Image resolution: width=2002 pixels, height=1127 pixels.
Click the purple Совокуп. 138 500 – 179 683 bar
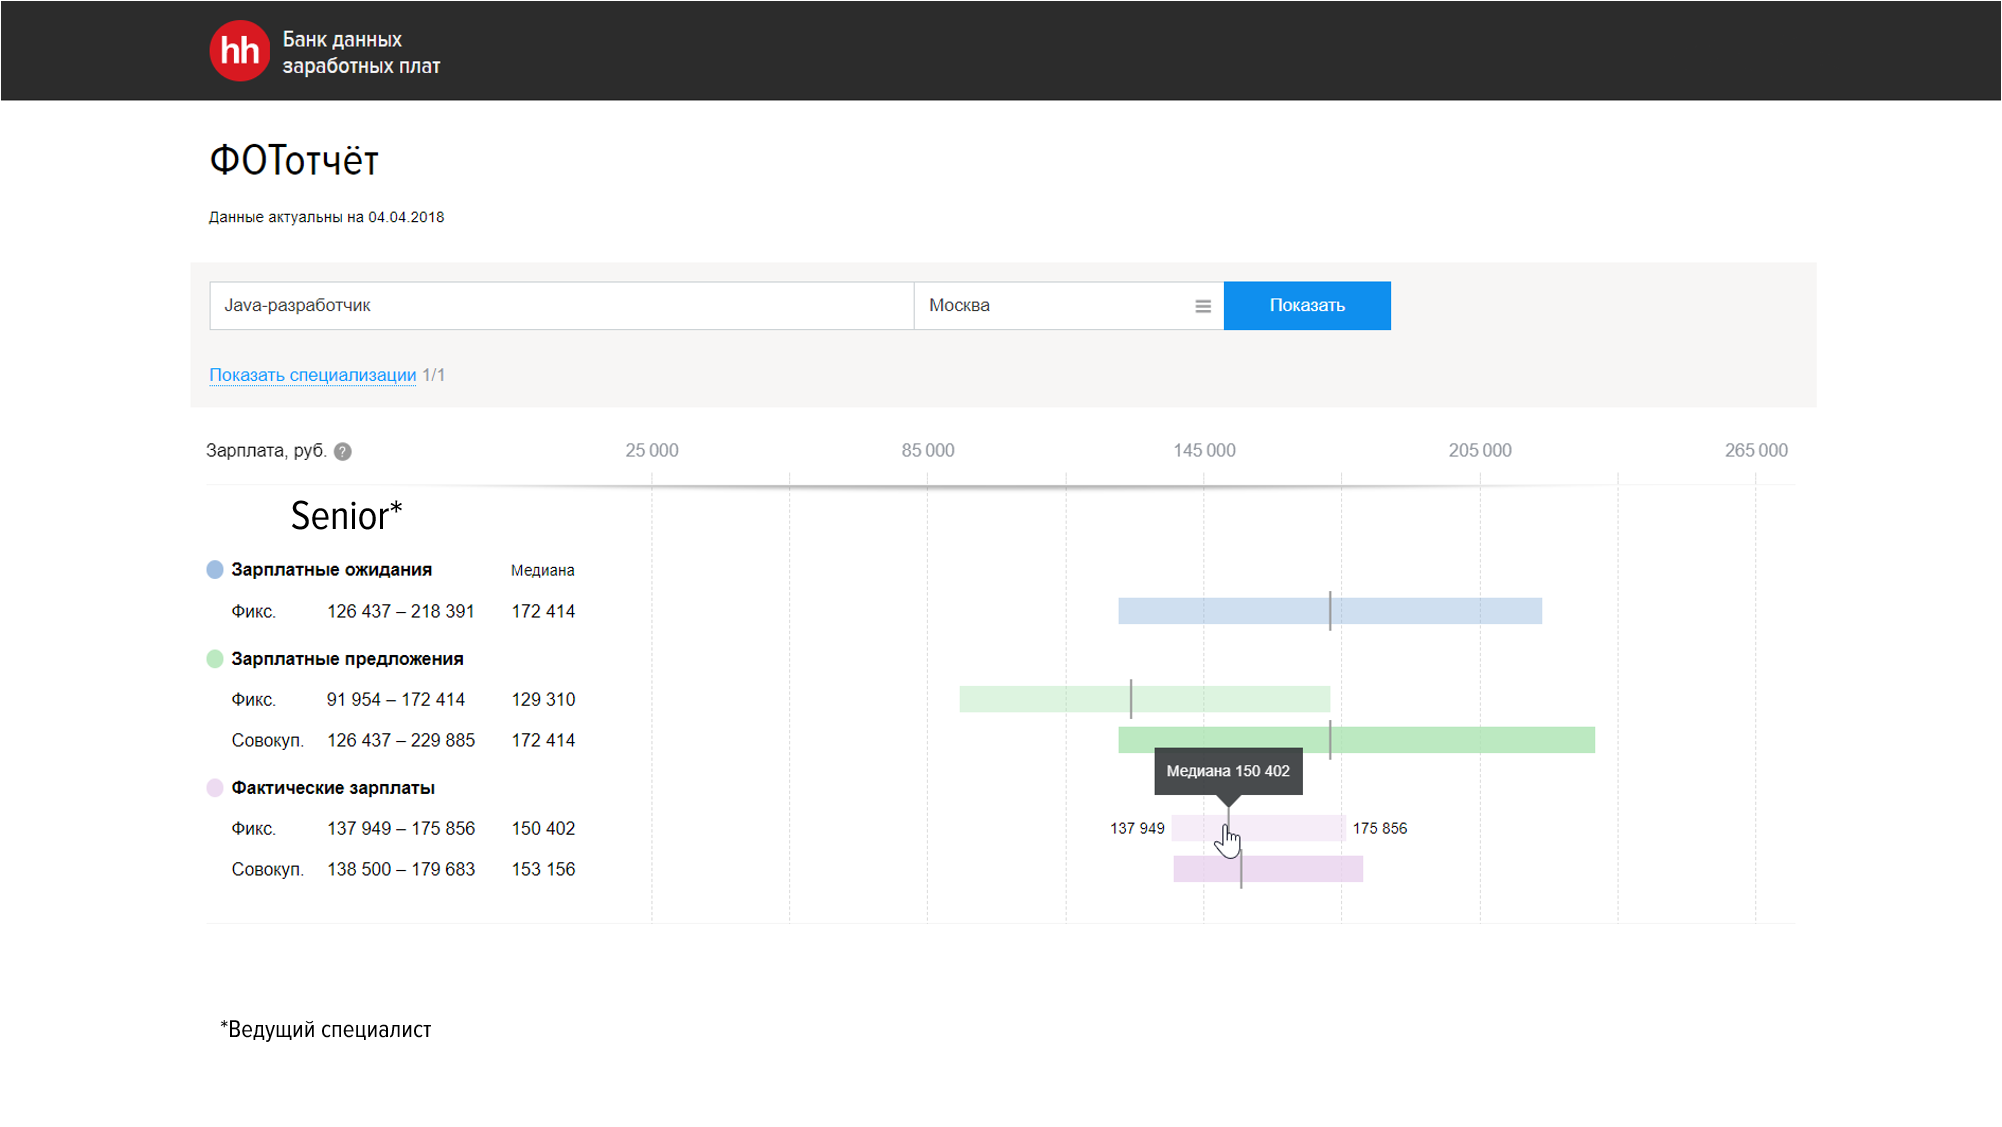pyautogui.click(x=1268, y=869)
